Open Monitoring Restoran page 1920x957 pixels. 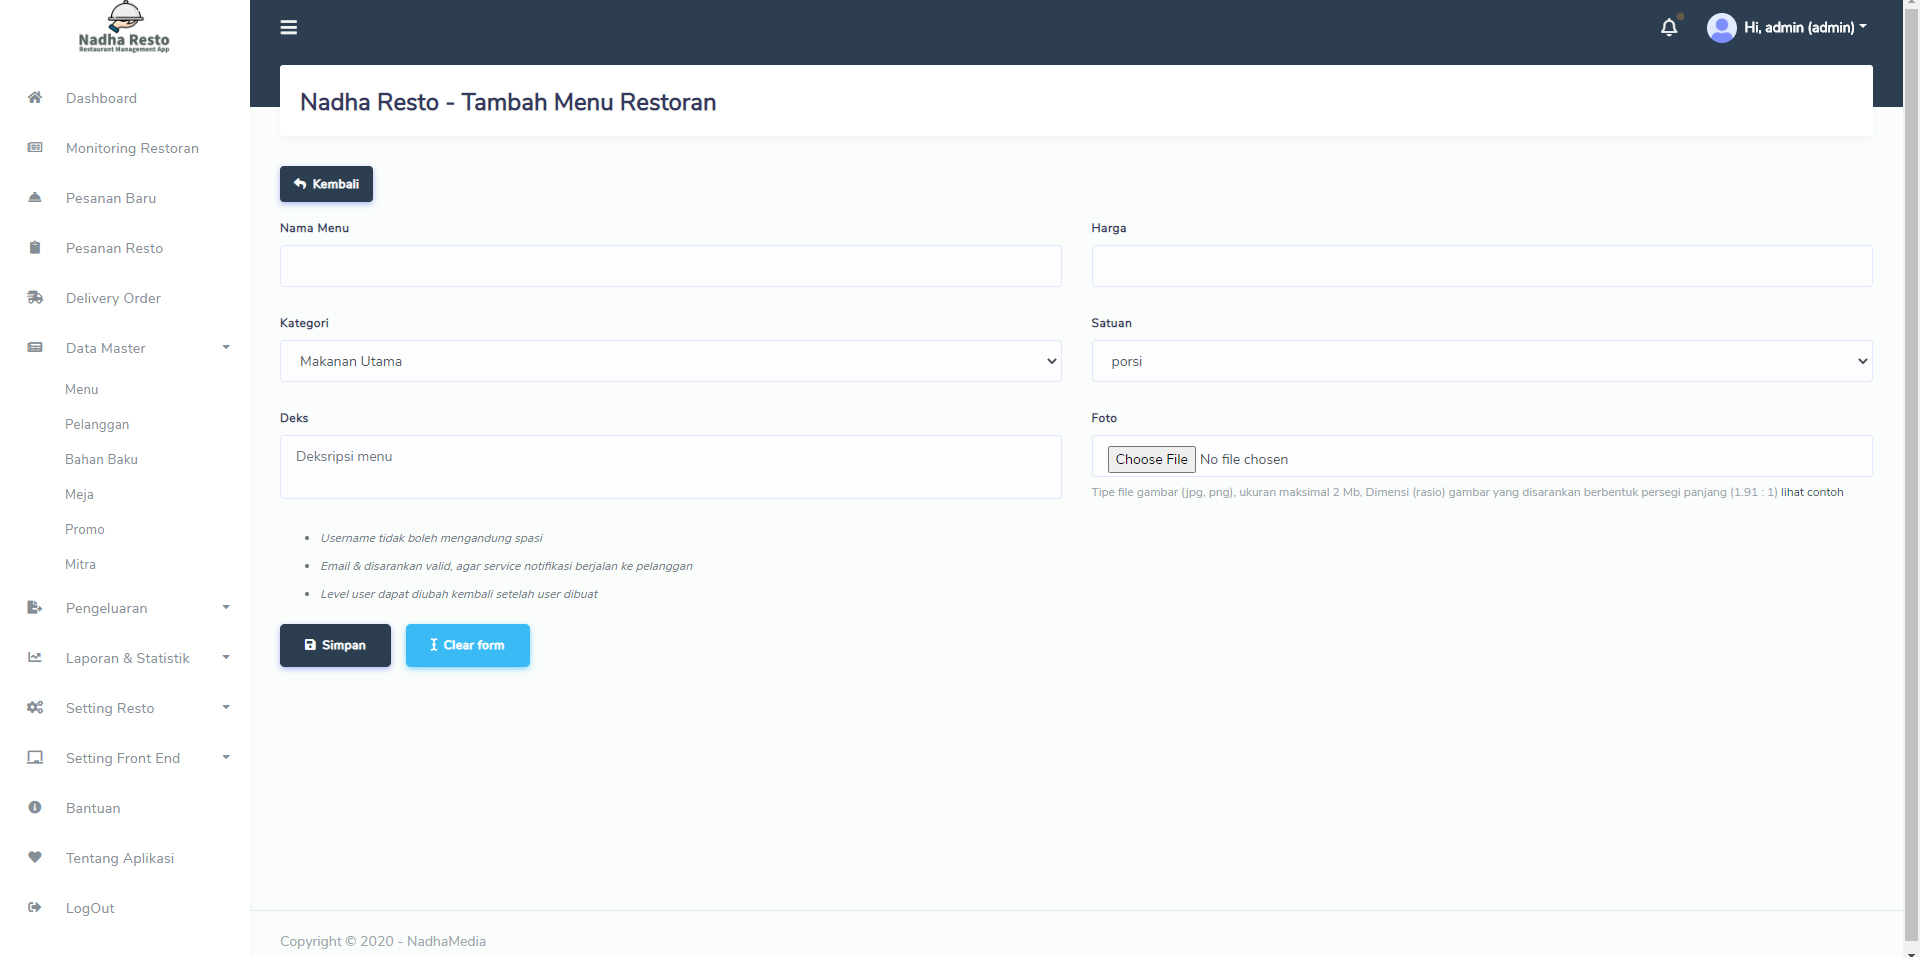tap(132, 148)
